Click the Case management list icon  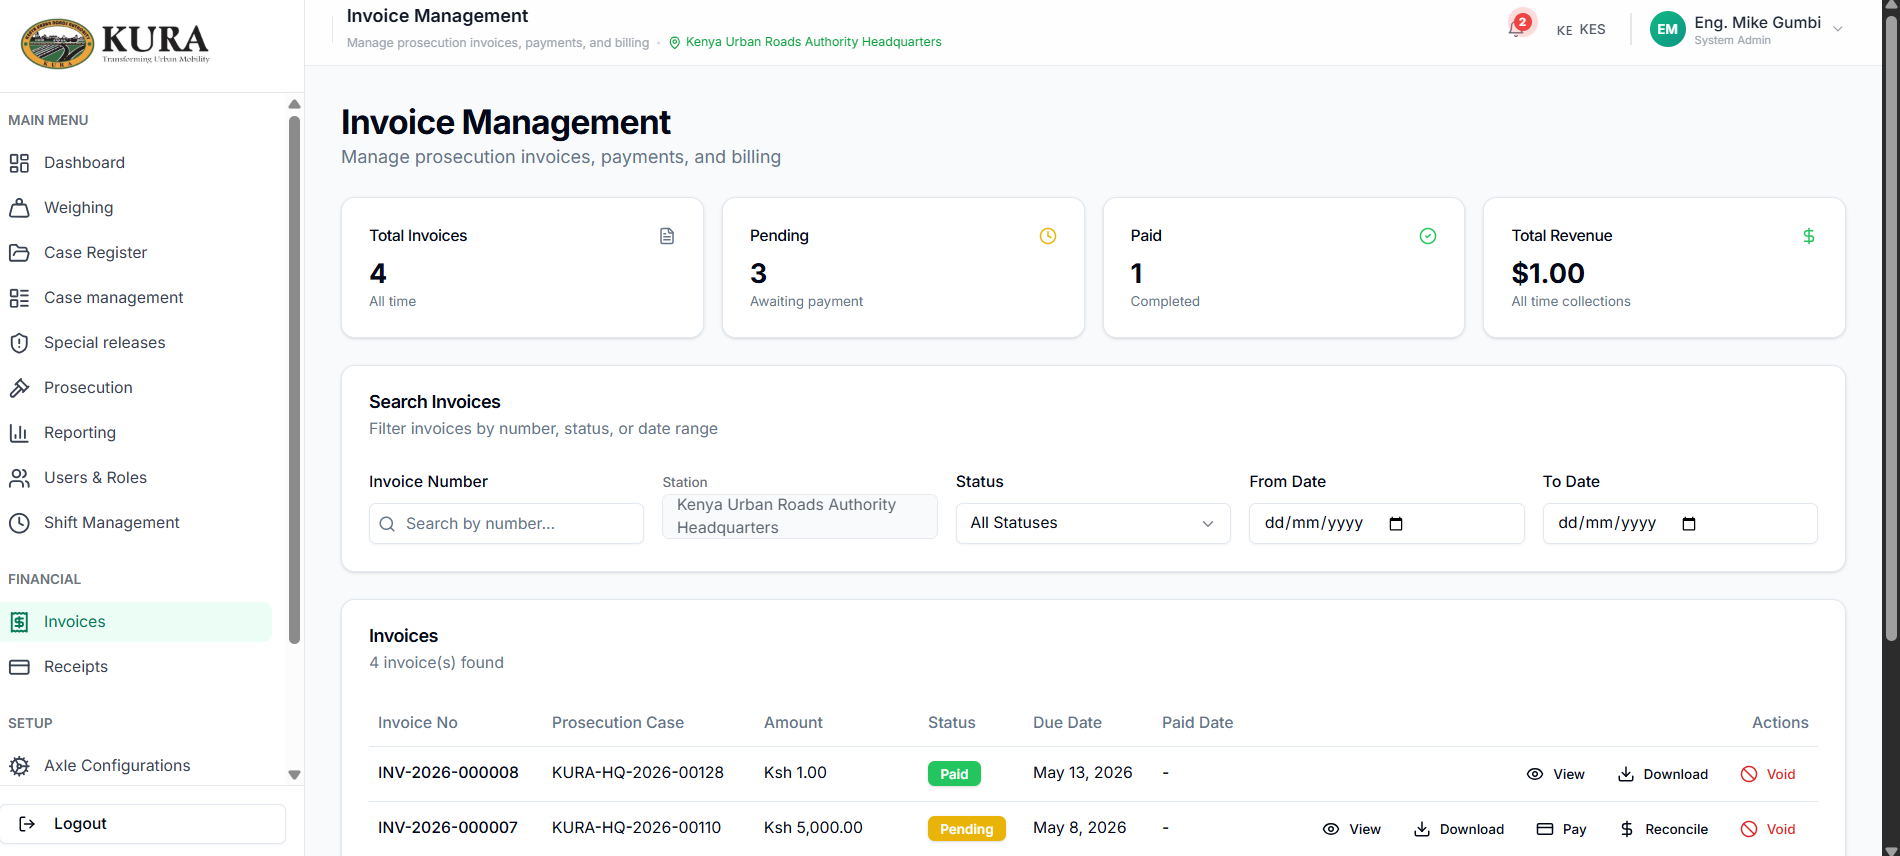19,298
